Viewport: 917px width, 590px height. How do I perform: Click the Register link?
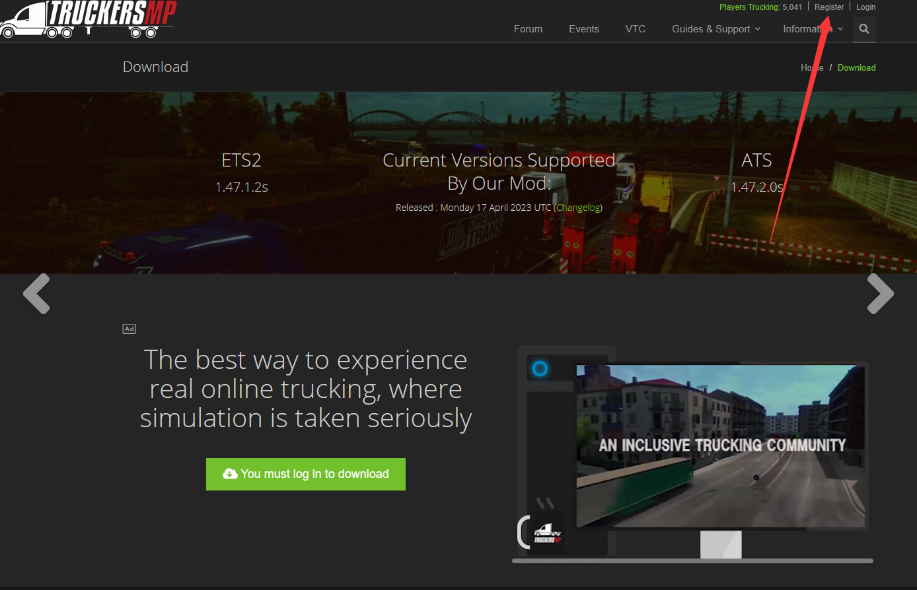click(x=829, y=7)
